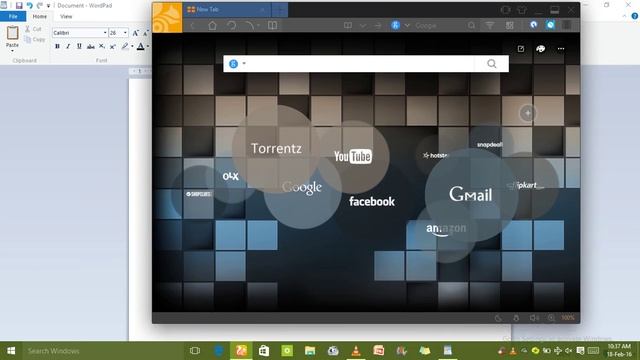
Task: Click the mouse gesture icon in browser status bar
Action: click(516, 318)
